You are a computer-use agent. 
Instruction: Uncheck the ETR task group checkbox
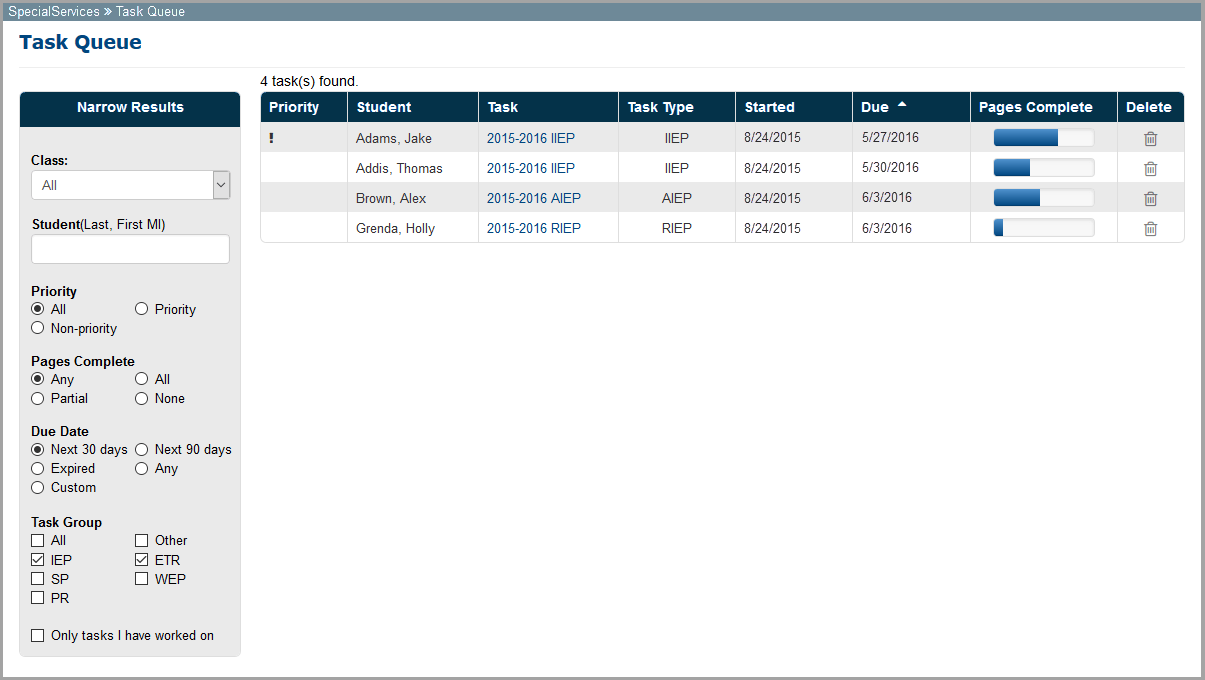pyautogui.click(x=142, y=560)
